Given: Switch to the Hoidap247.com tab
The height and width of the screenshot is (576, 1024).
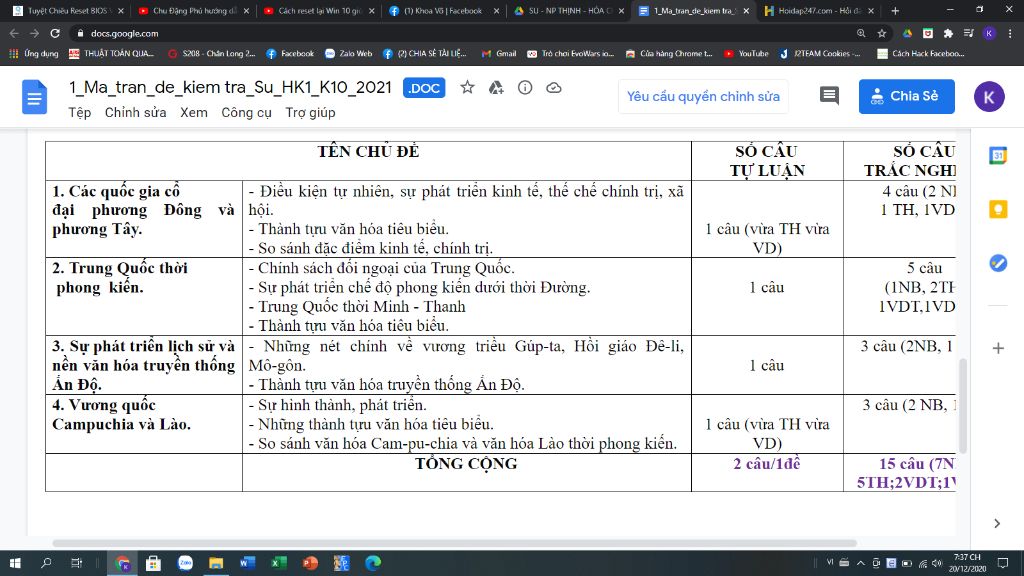Looking at the screenshot, I should pyautogui.click(x=820, y=10).
